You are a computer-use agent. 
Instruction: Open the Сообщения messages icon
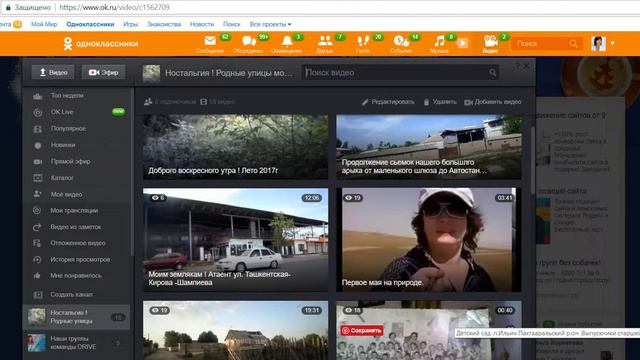[x=210, y=44]
